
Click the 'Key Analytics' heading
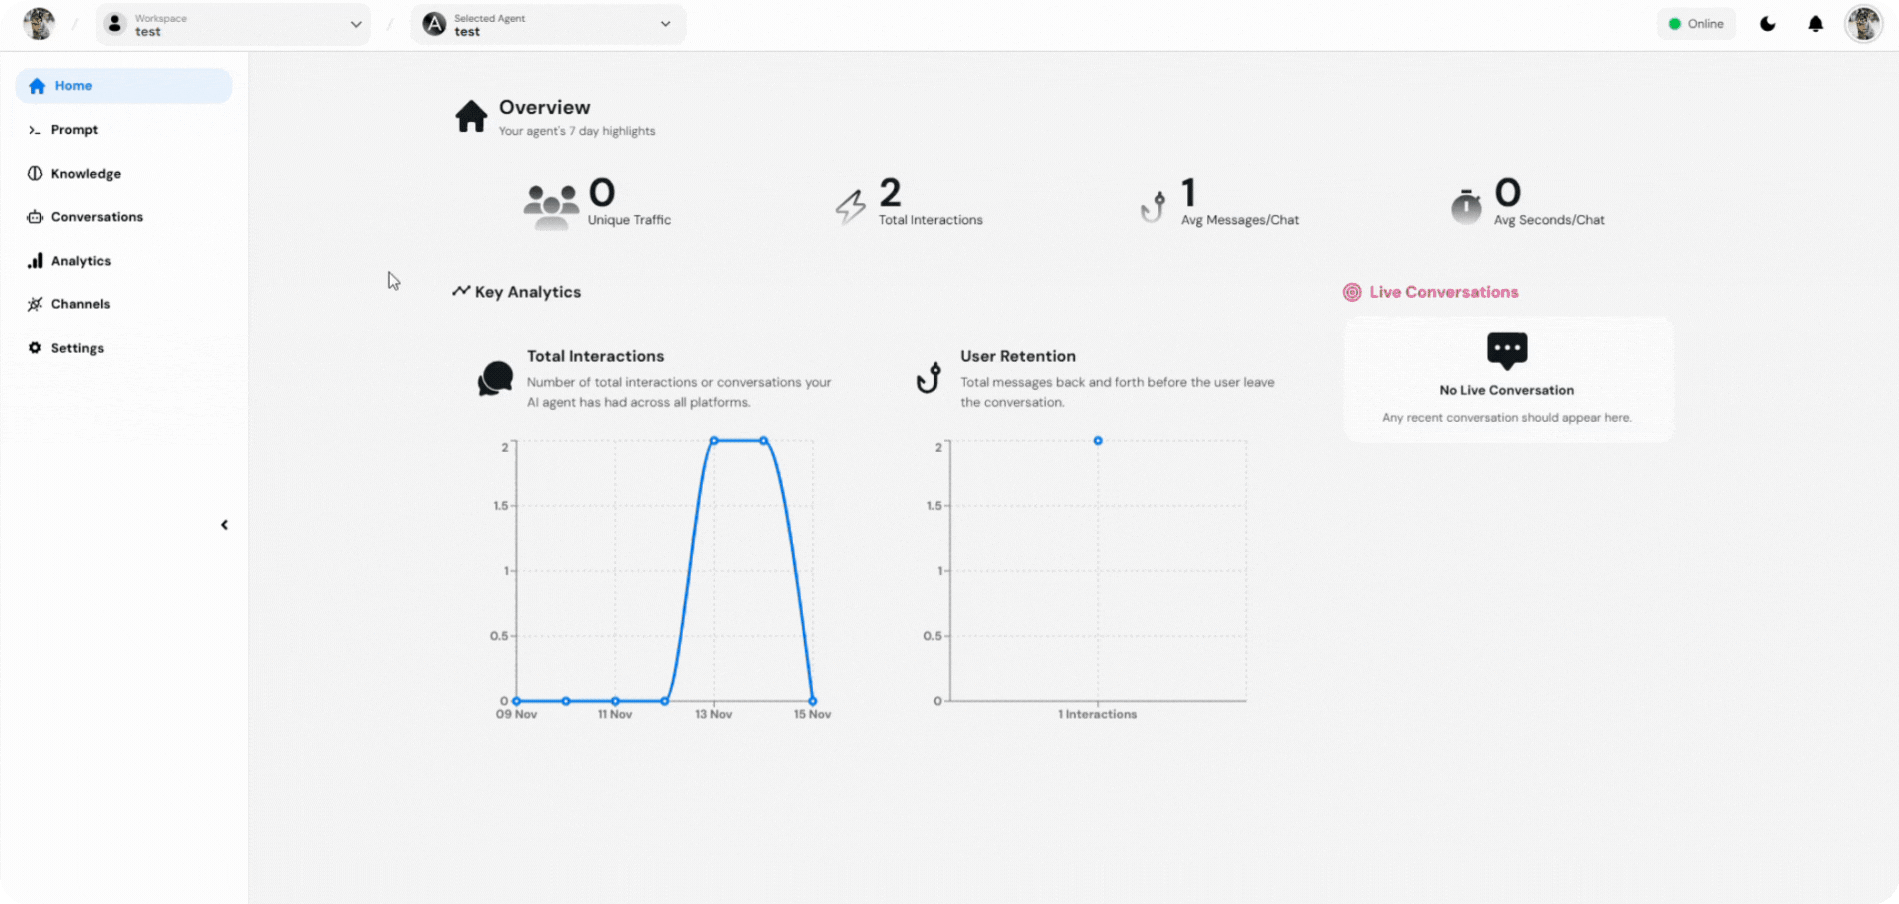pyautogui.click(x=528, y=292)
